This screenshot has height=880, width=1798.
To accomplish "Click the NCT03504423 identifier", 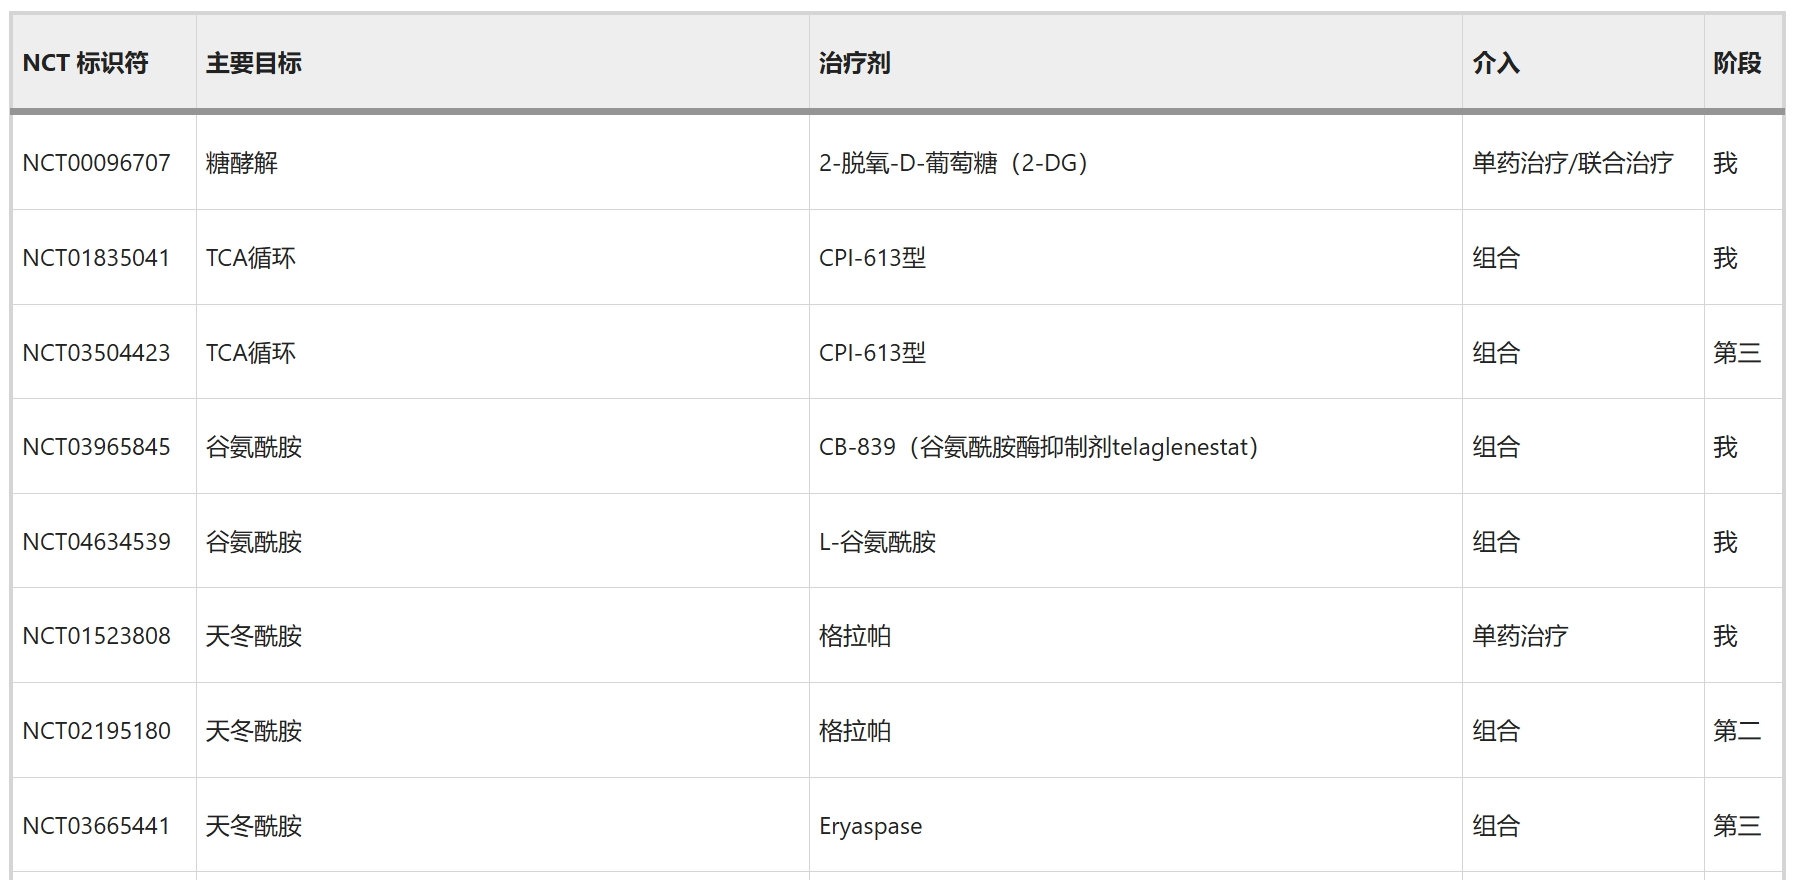I will pos(96,353).
